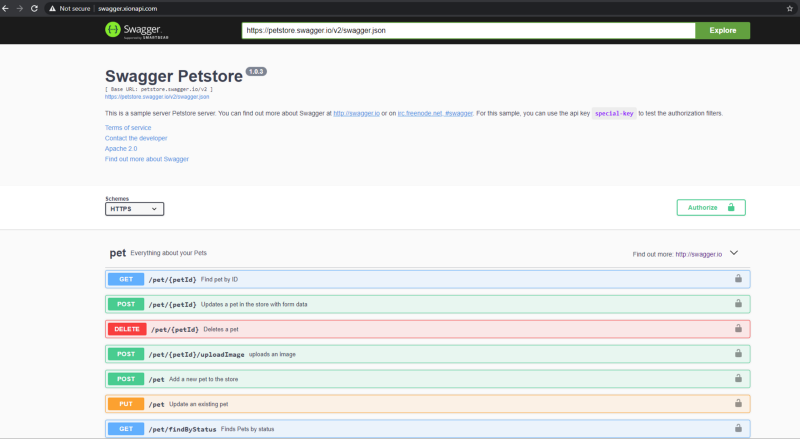Click lock icon on POST /pet row

click(x=738, y=378)
